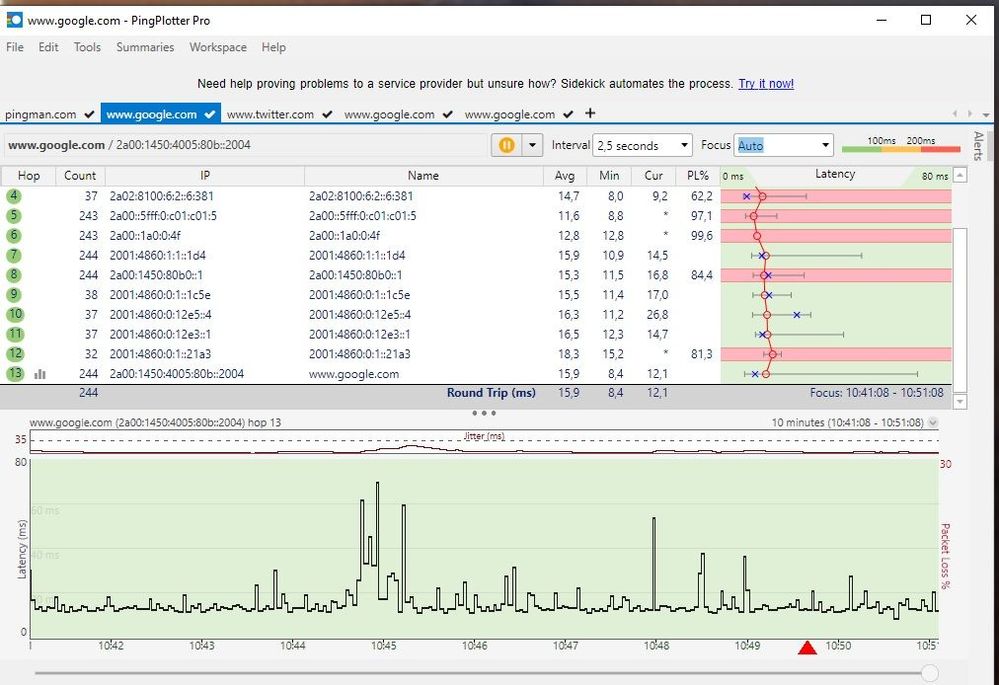This screenshot has width=999, height=685.
Task: Click hop 10 green circle icon
Action: 15,314
